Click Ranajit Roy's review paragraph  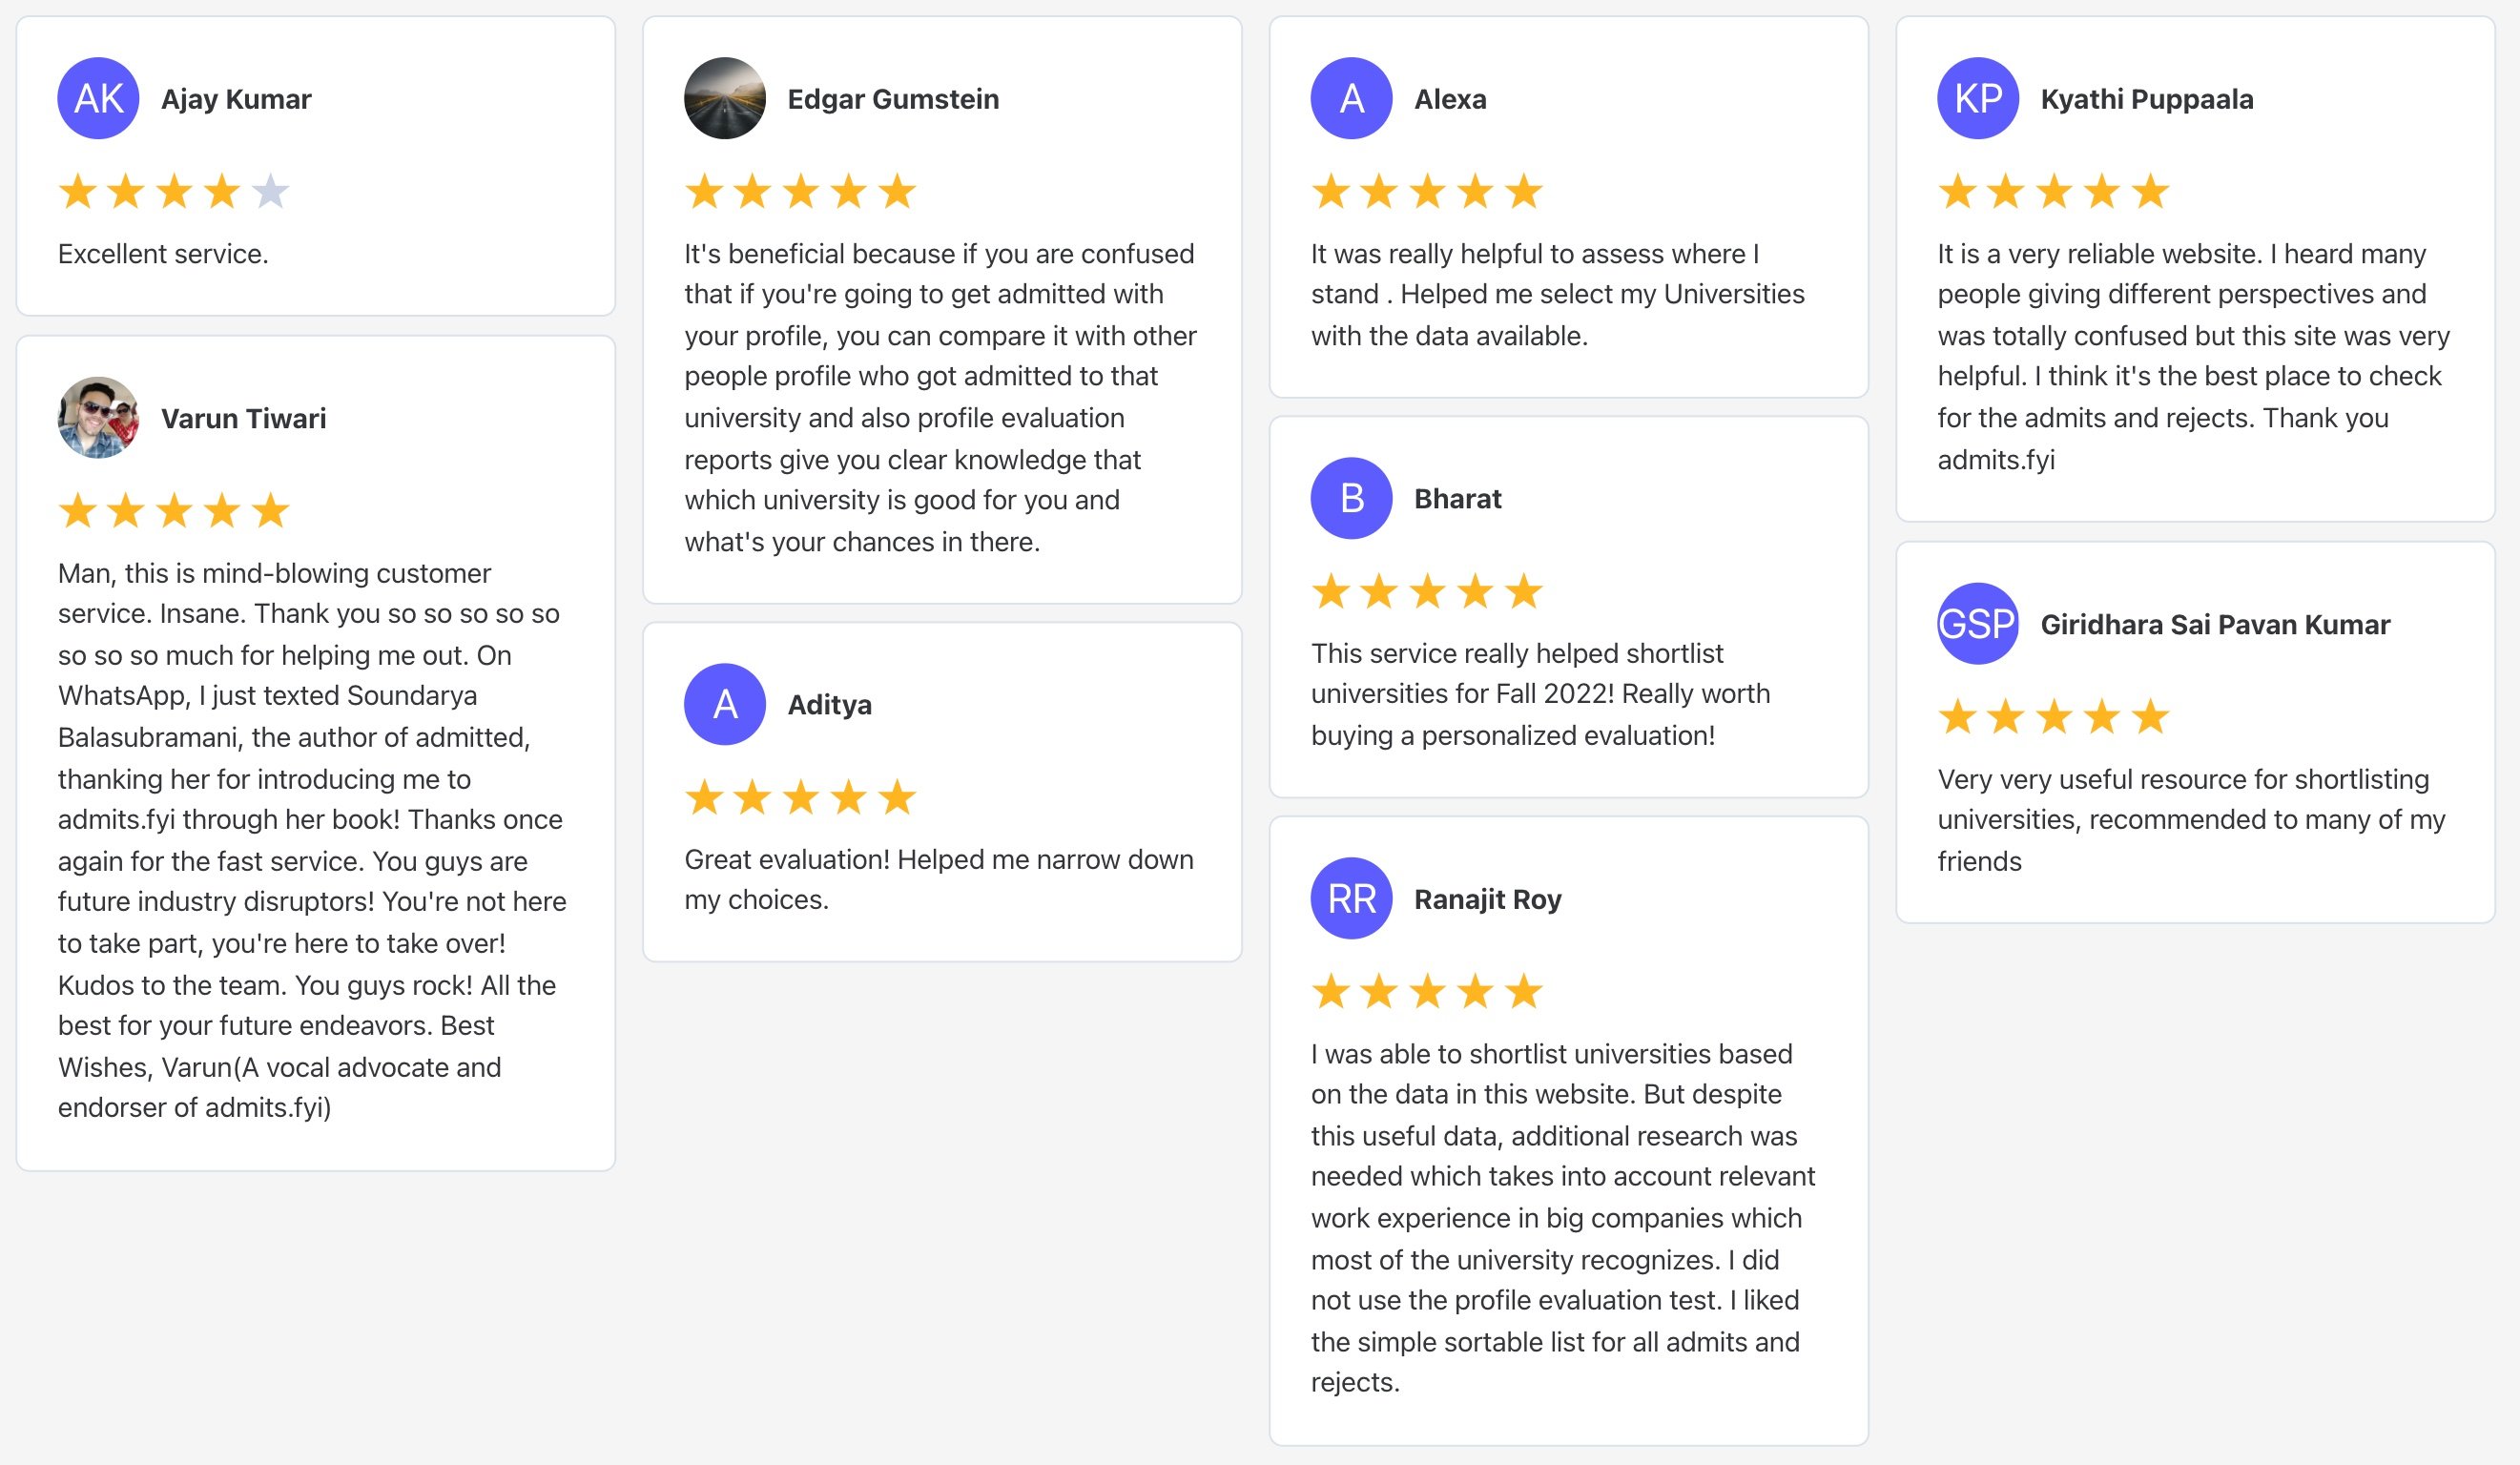coord(1564,1218)
